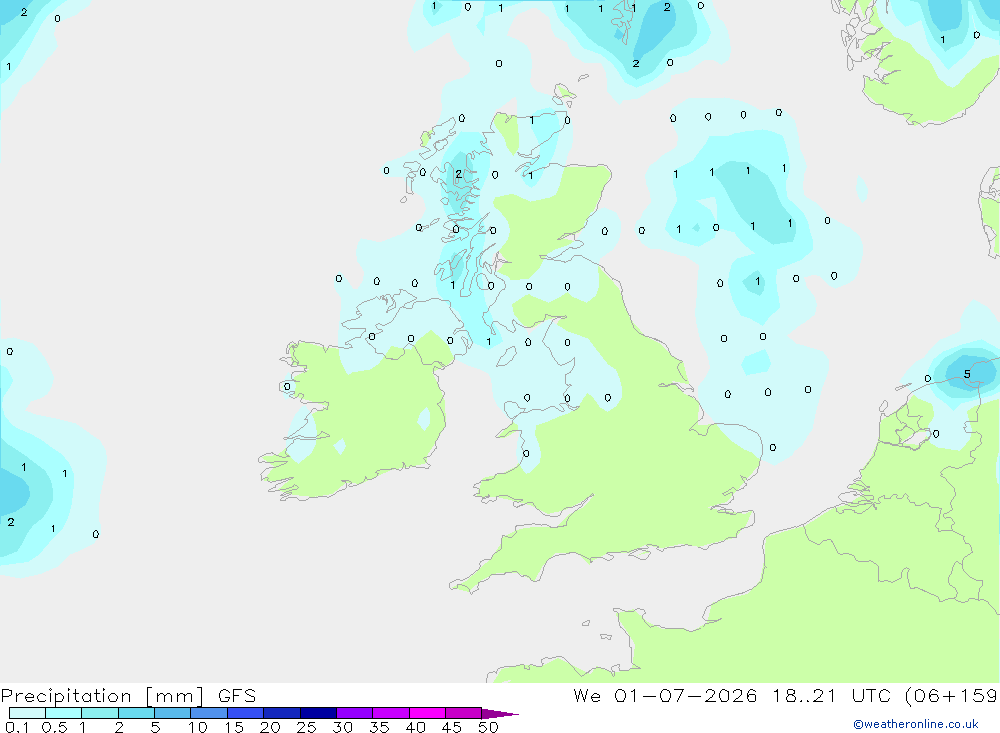Pick the 15–20 mm legend color box

click(x=246, y=713)
